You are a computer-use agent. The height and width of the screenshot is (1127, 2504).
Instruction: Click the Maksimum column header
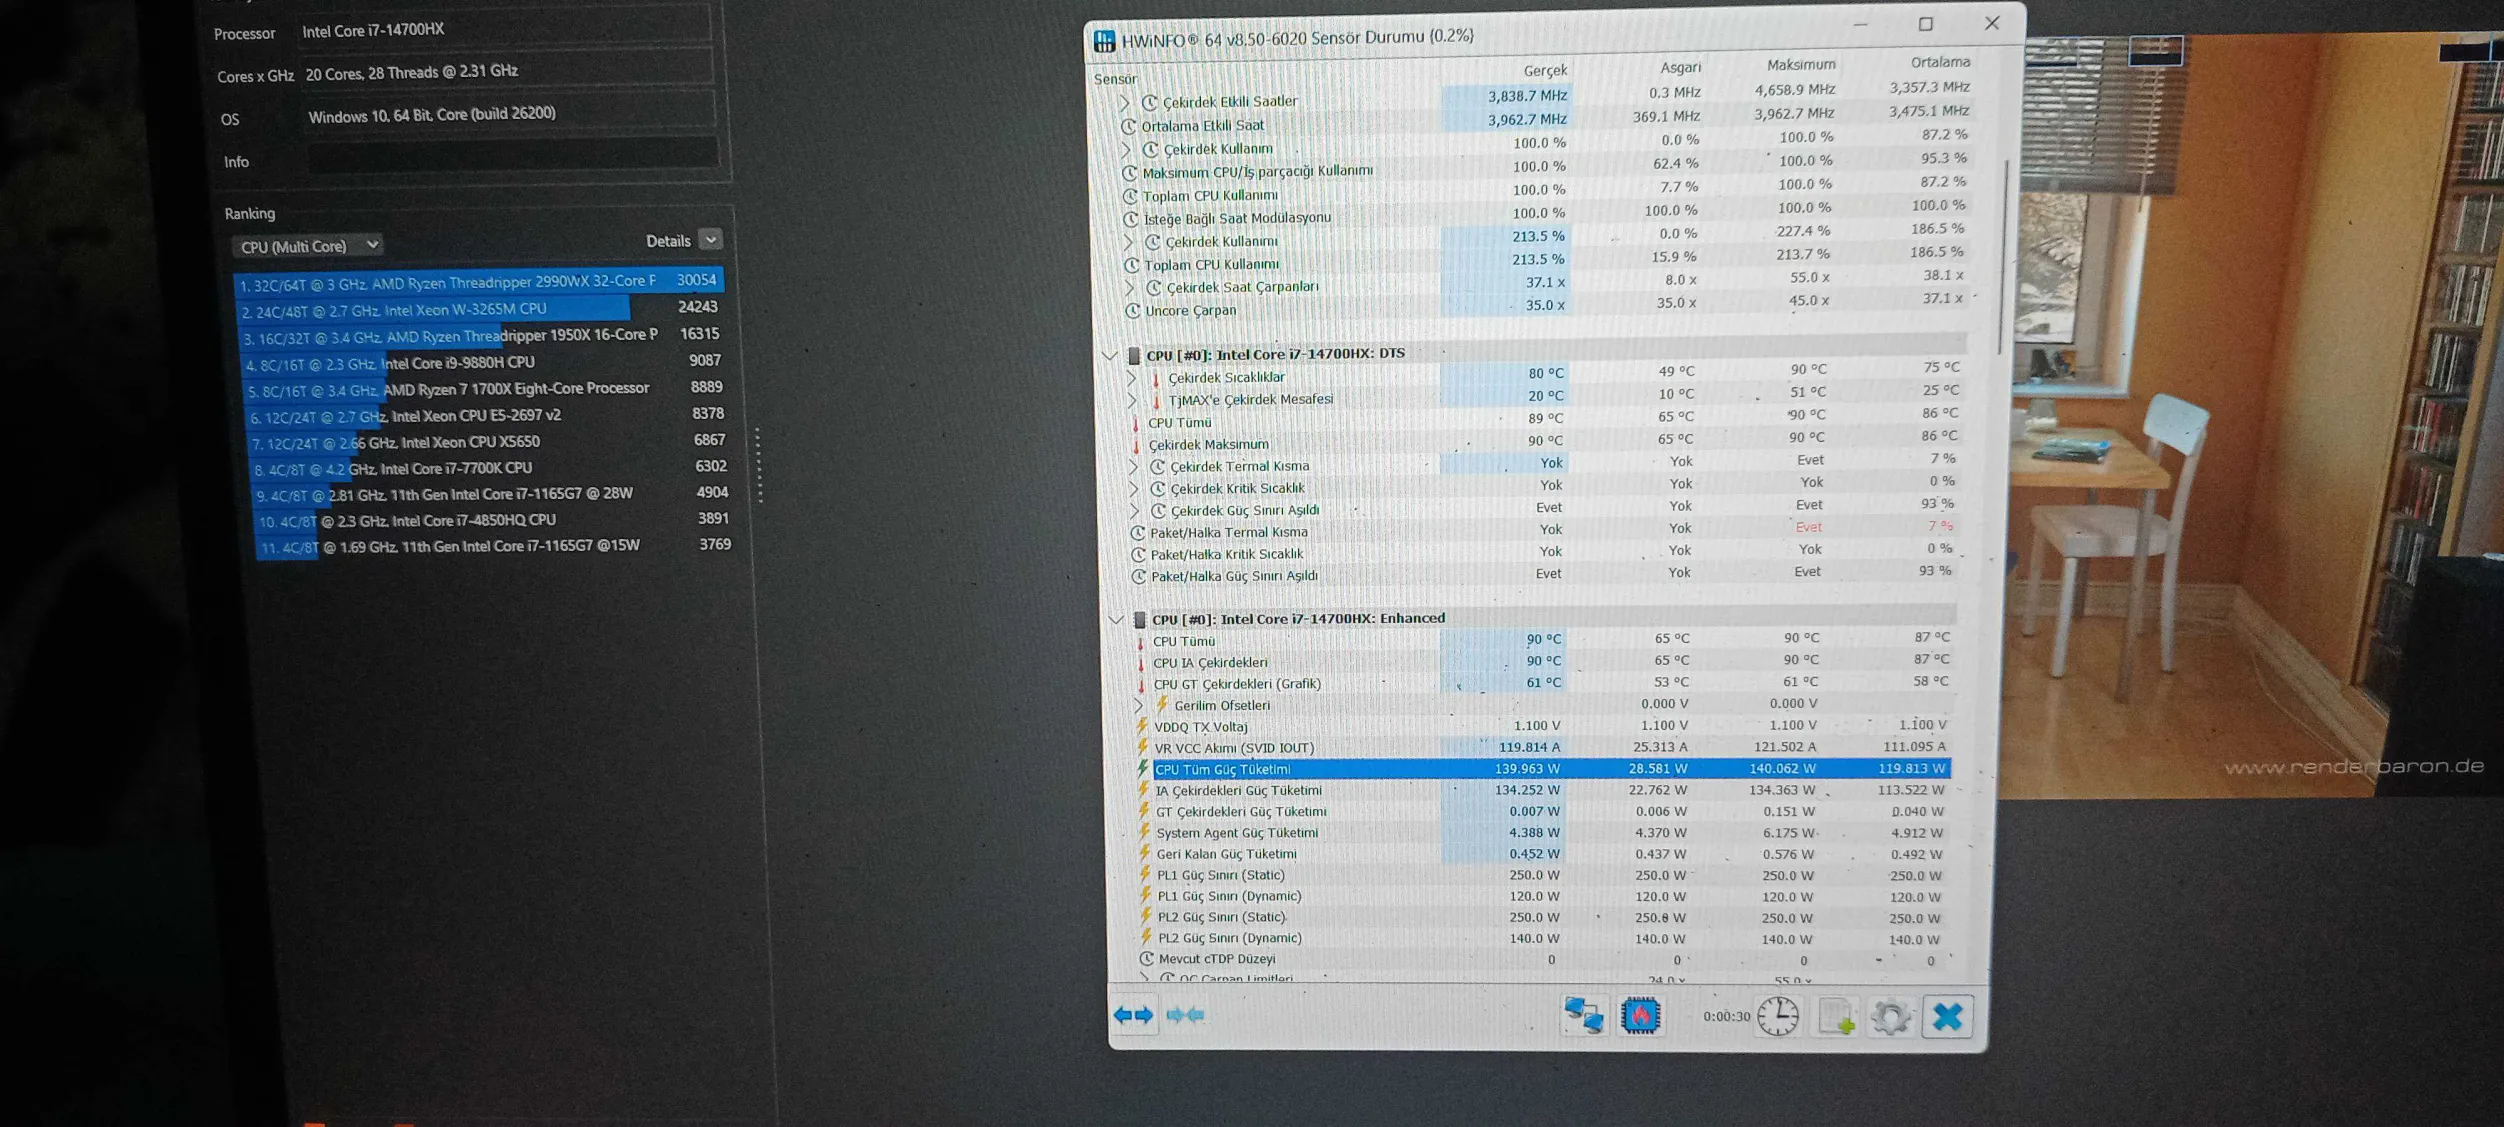[x=1800, y=64]
